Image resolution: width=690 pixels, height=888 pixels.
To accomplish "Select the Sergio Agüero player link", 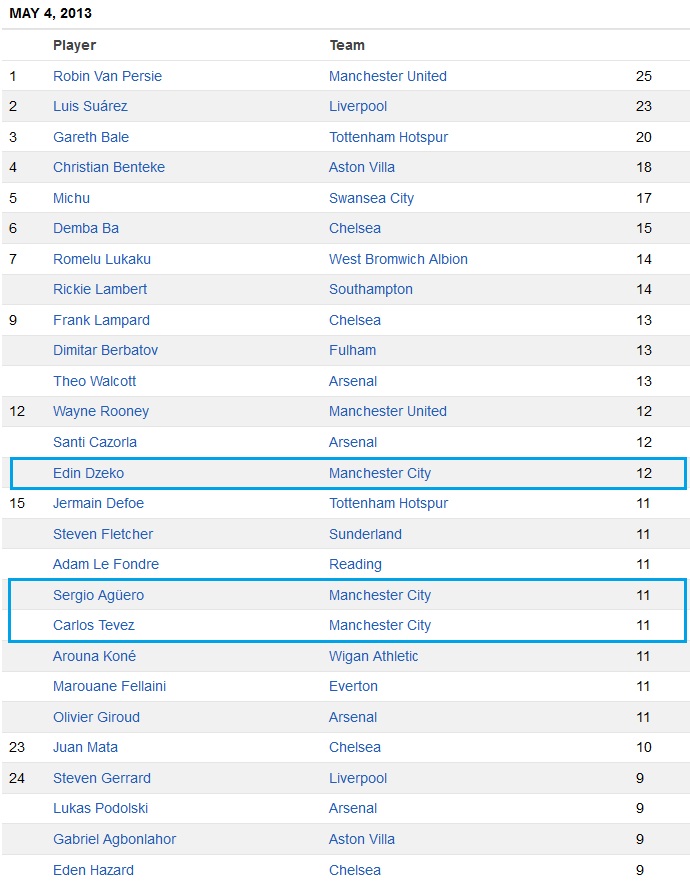I will coord(99,595).
